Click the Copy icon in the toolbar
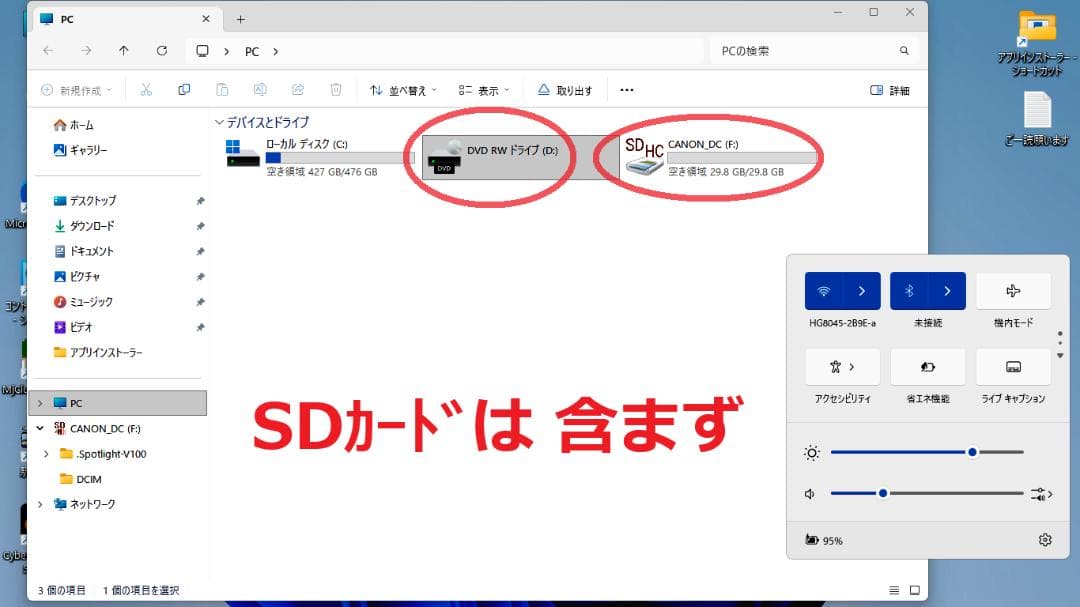This screenshot has width=1080, height=607. click(184, 90)
